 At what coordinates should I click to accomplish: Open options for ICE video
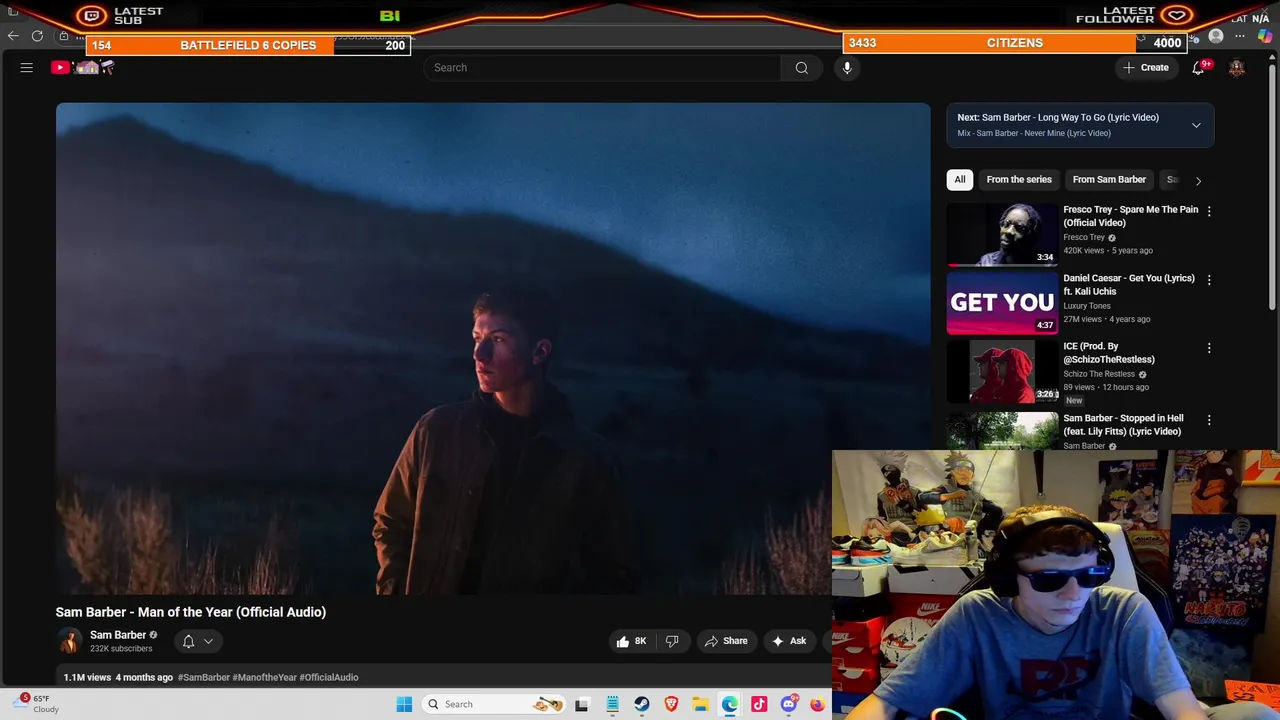coord(1209,348)
